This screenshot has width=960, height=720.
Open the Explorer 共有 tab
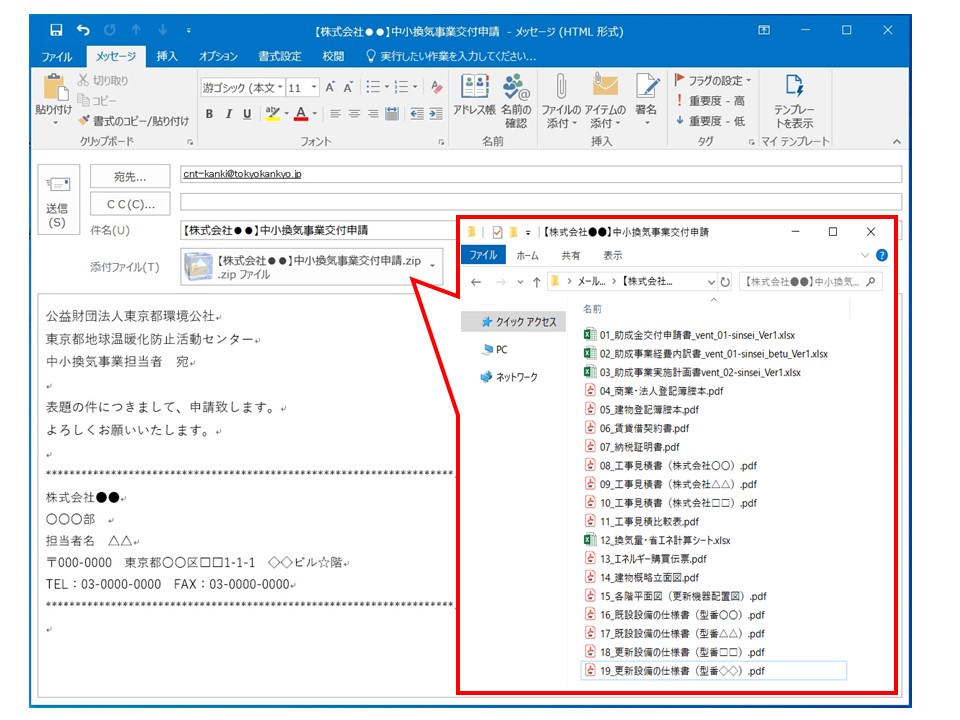571,255
